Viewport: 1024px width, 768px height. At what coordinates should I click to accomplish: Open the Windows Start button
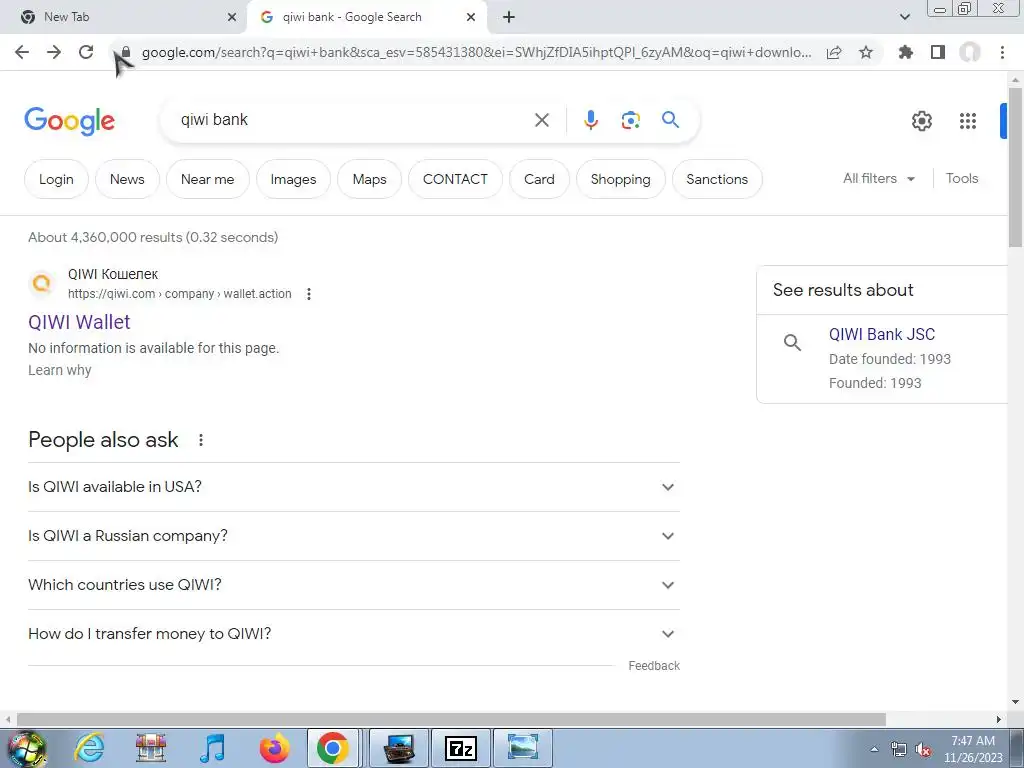pyautogui.click(x=26, y=748)
